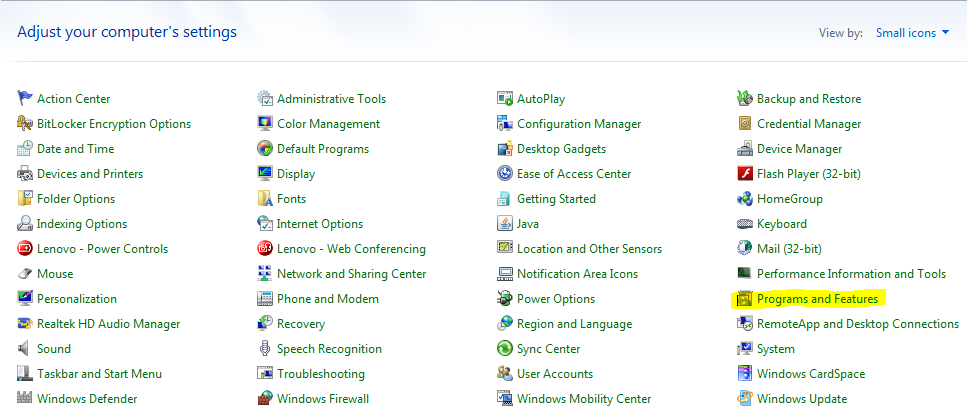
Task: Open the Lenovo Power Controls icon
Action: pos(25,248)
